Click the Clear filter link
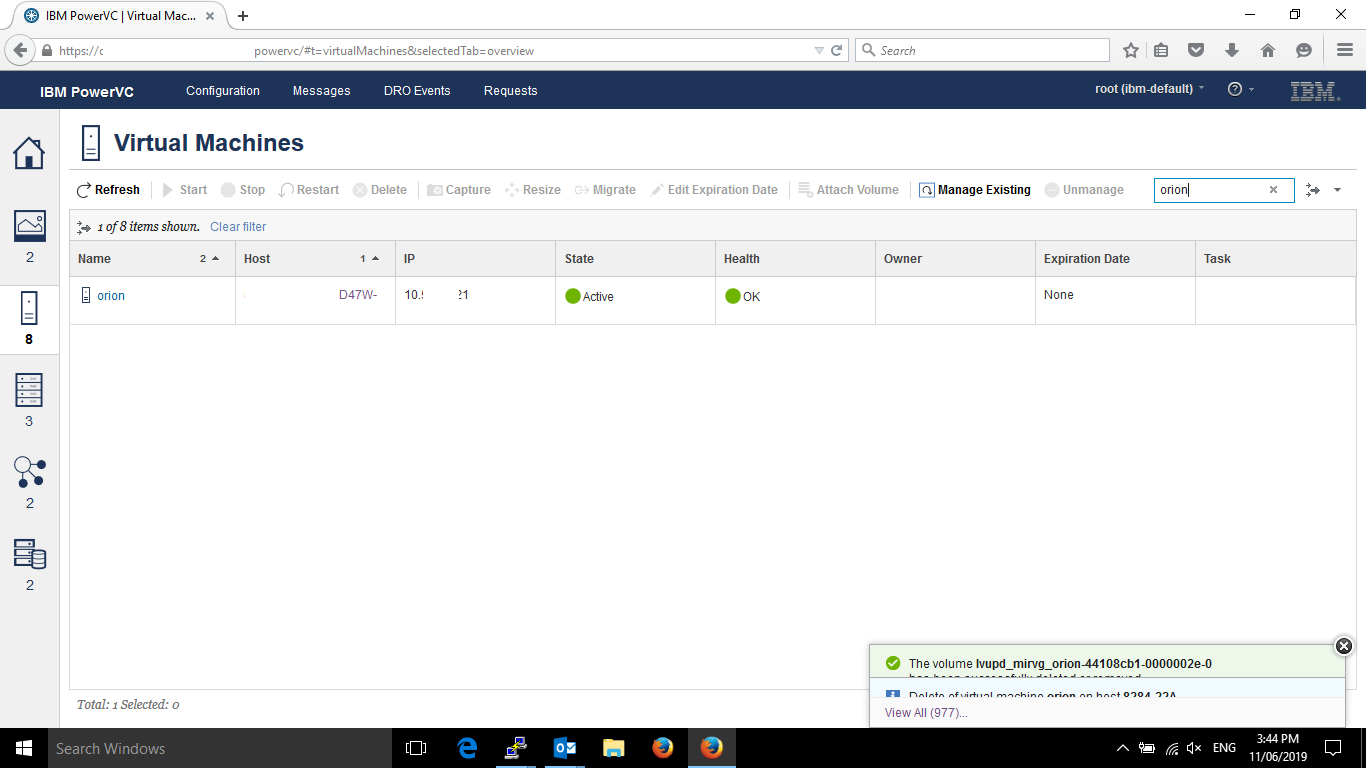This screenshot has height=768, width=1366. 238,227
